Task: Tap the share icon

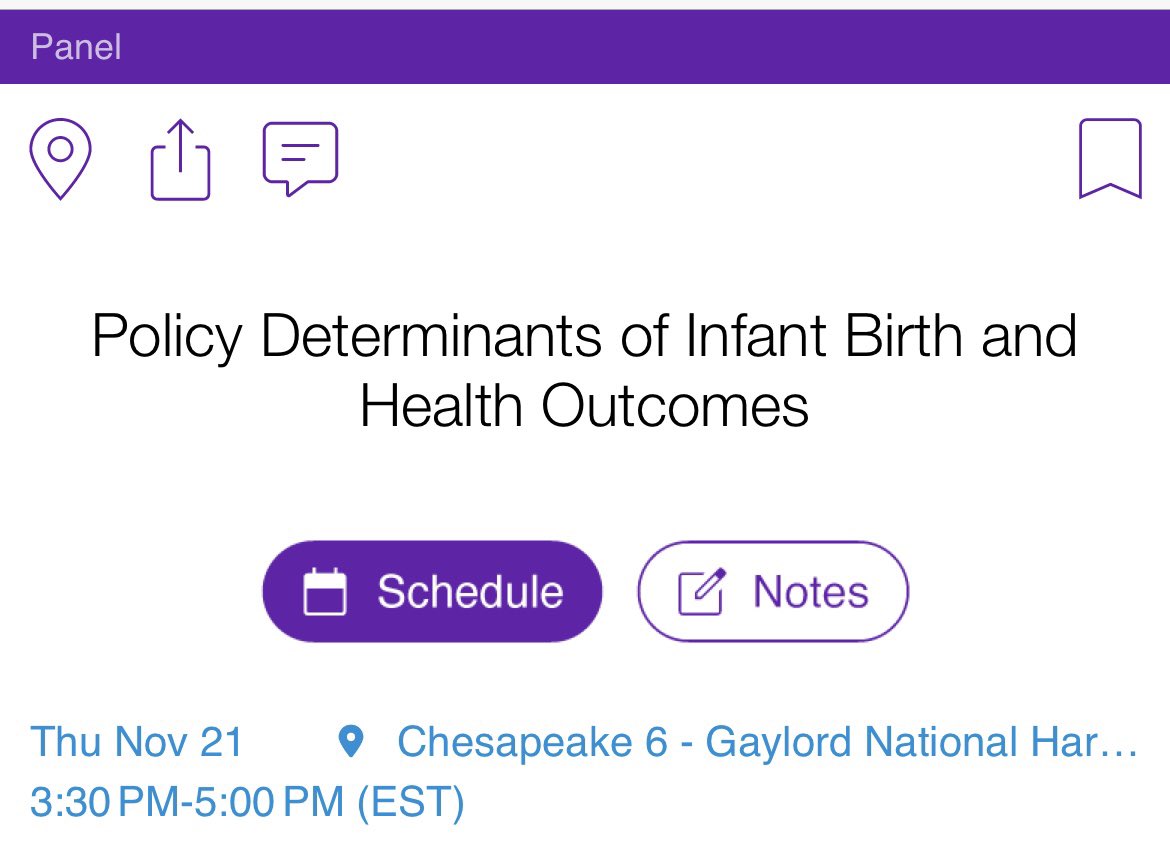Action: [x=181, y=160]
